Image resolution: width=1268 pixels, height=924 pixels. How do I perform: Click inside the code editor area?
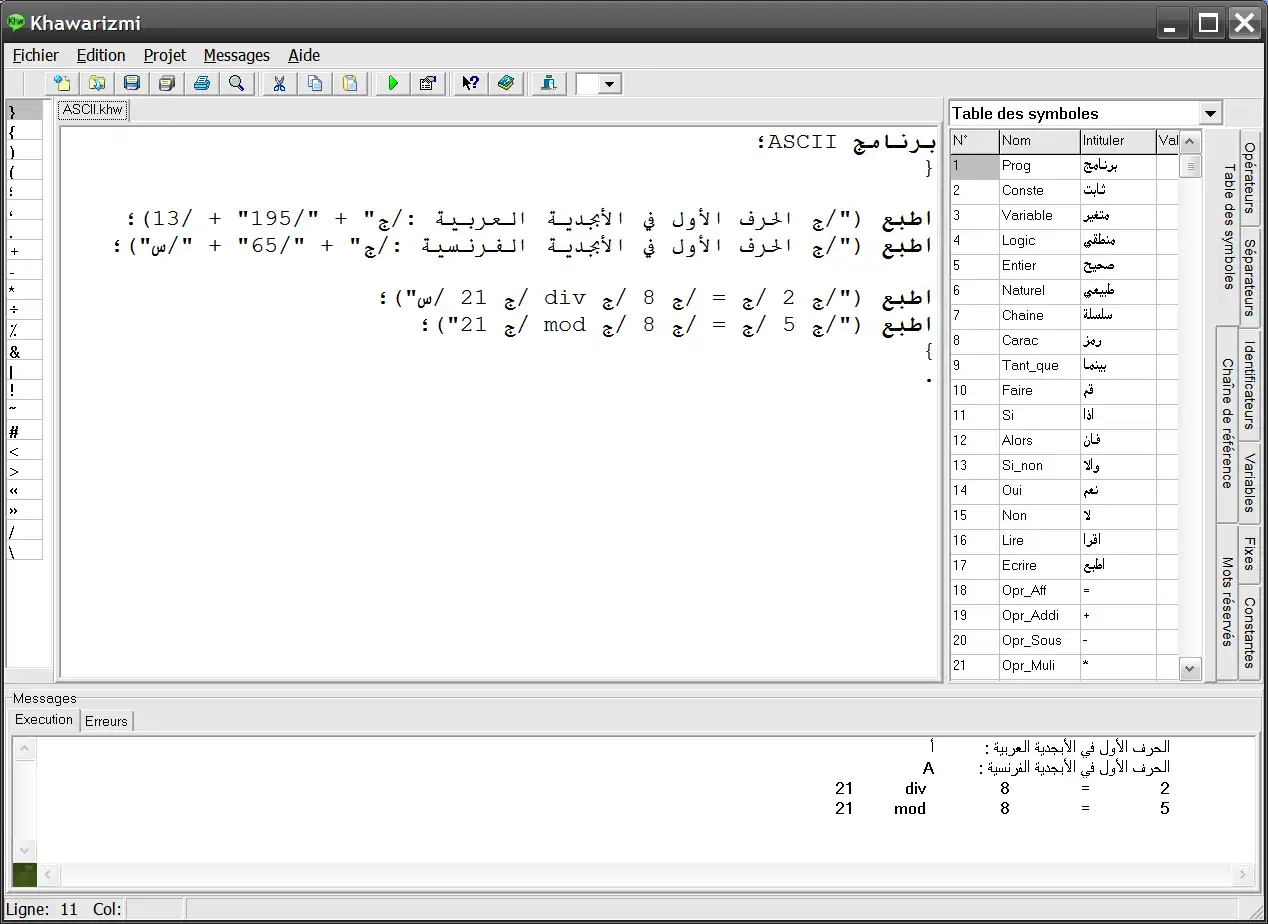pyautogui.click(x=500, y=403)
